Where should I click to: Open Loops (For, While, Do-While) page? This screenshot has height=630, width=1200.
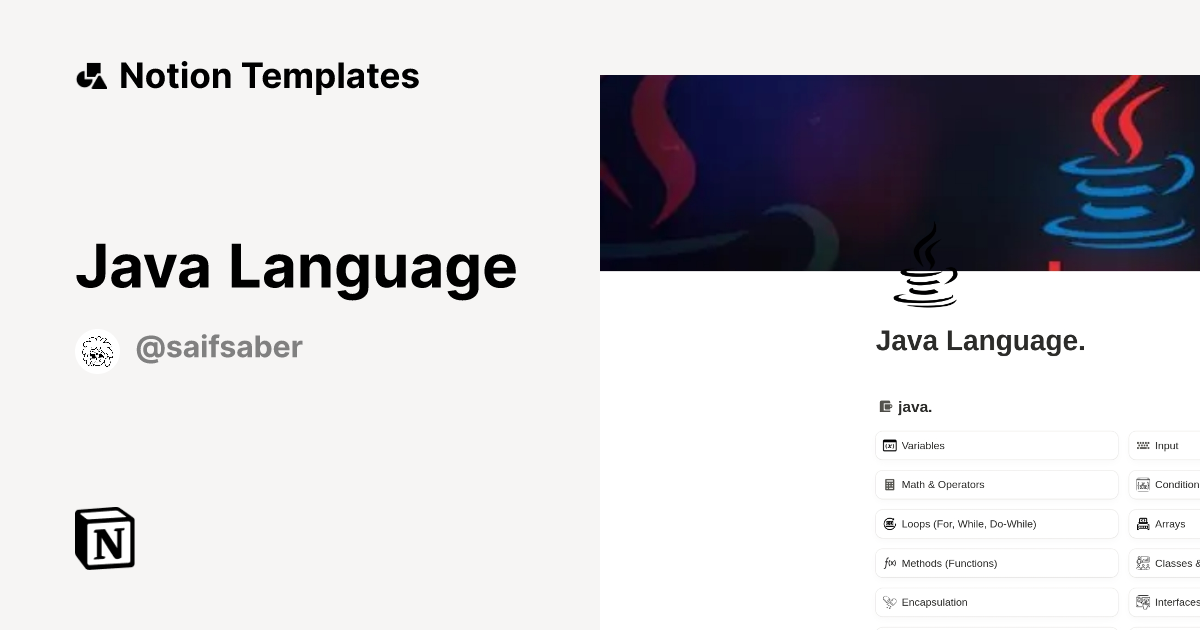[997, 524]
